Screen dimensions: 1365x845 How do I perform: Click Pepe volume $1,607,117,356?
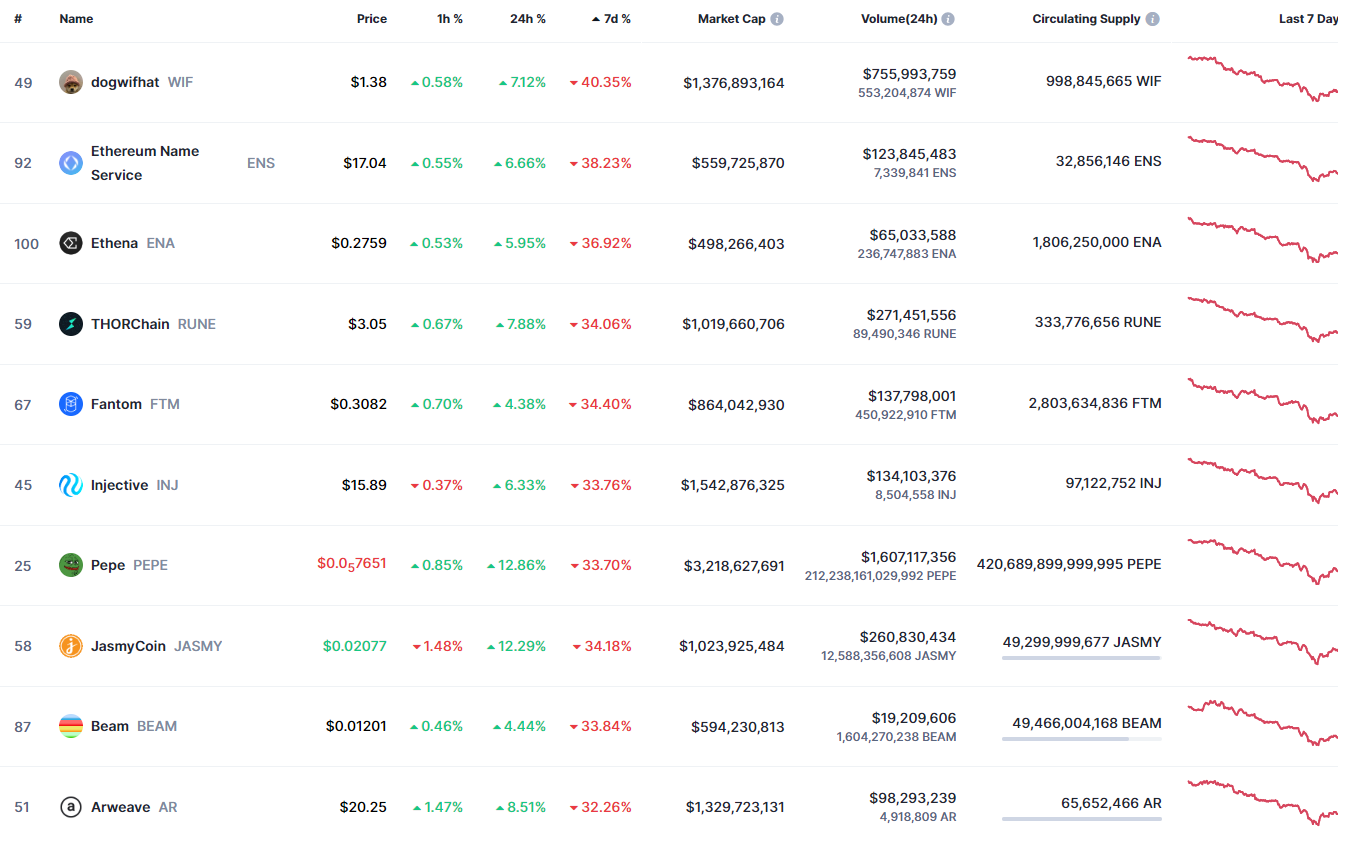pos(908,557)
